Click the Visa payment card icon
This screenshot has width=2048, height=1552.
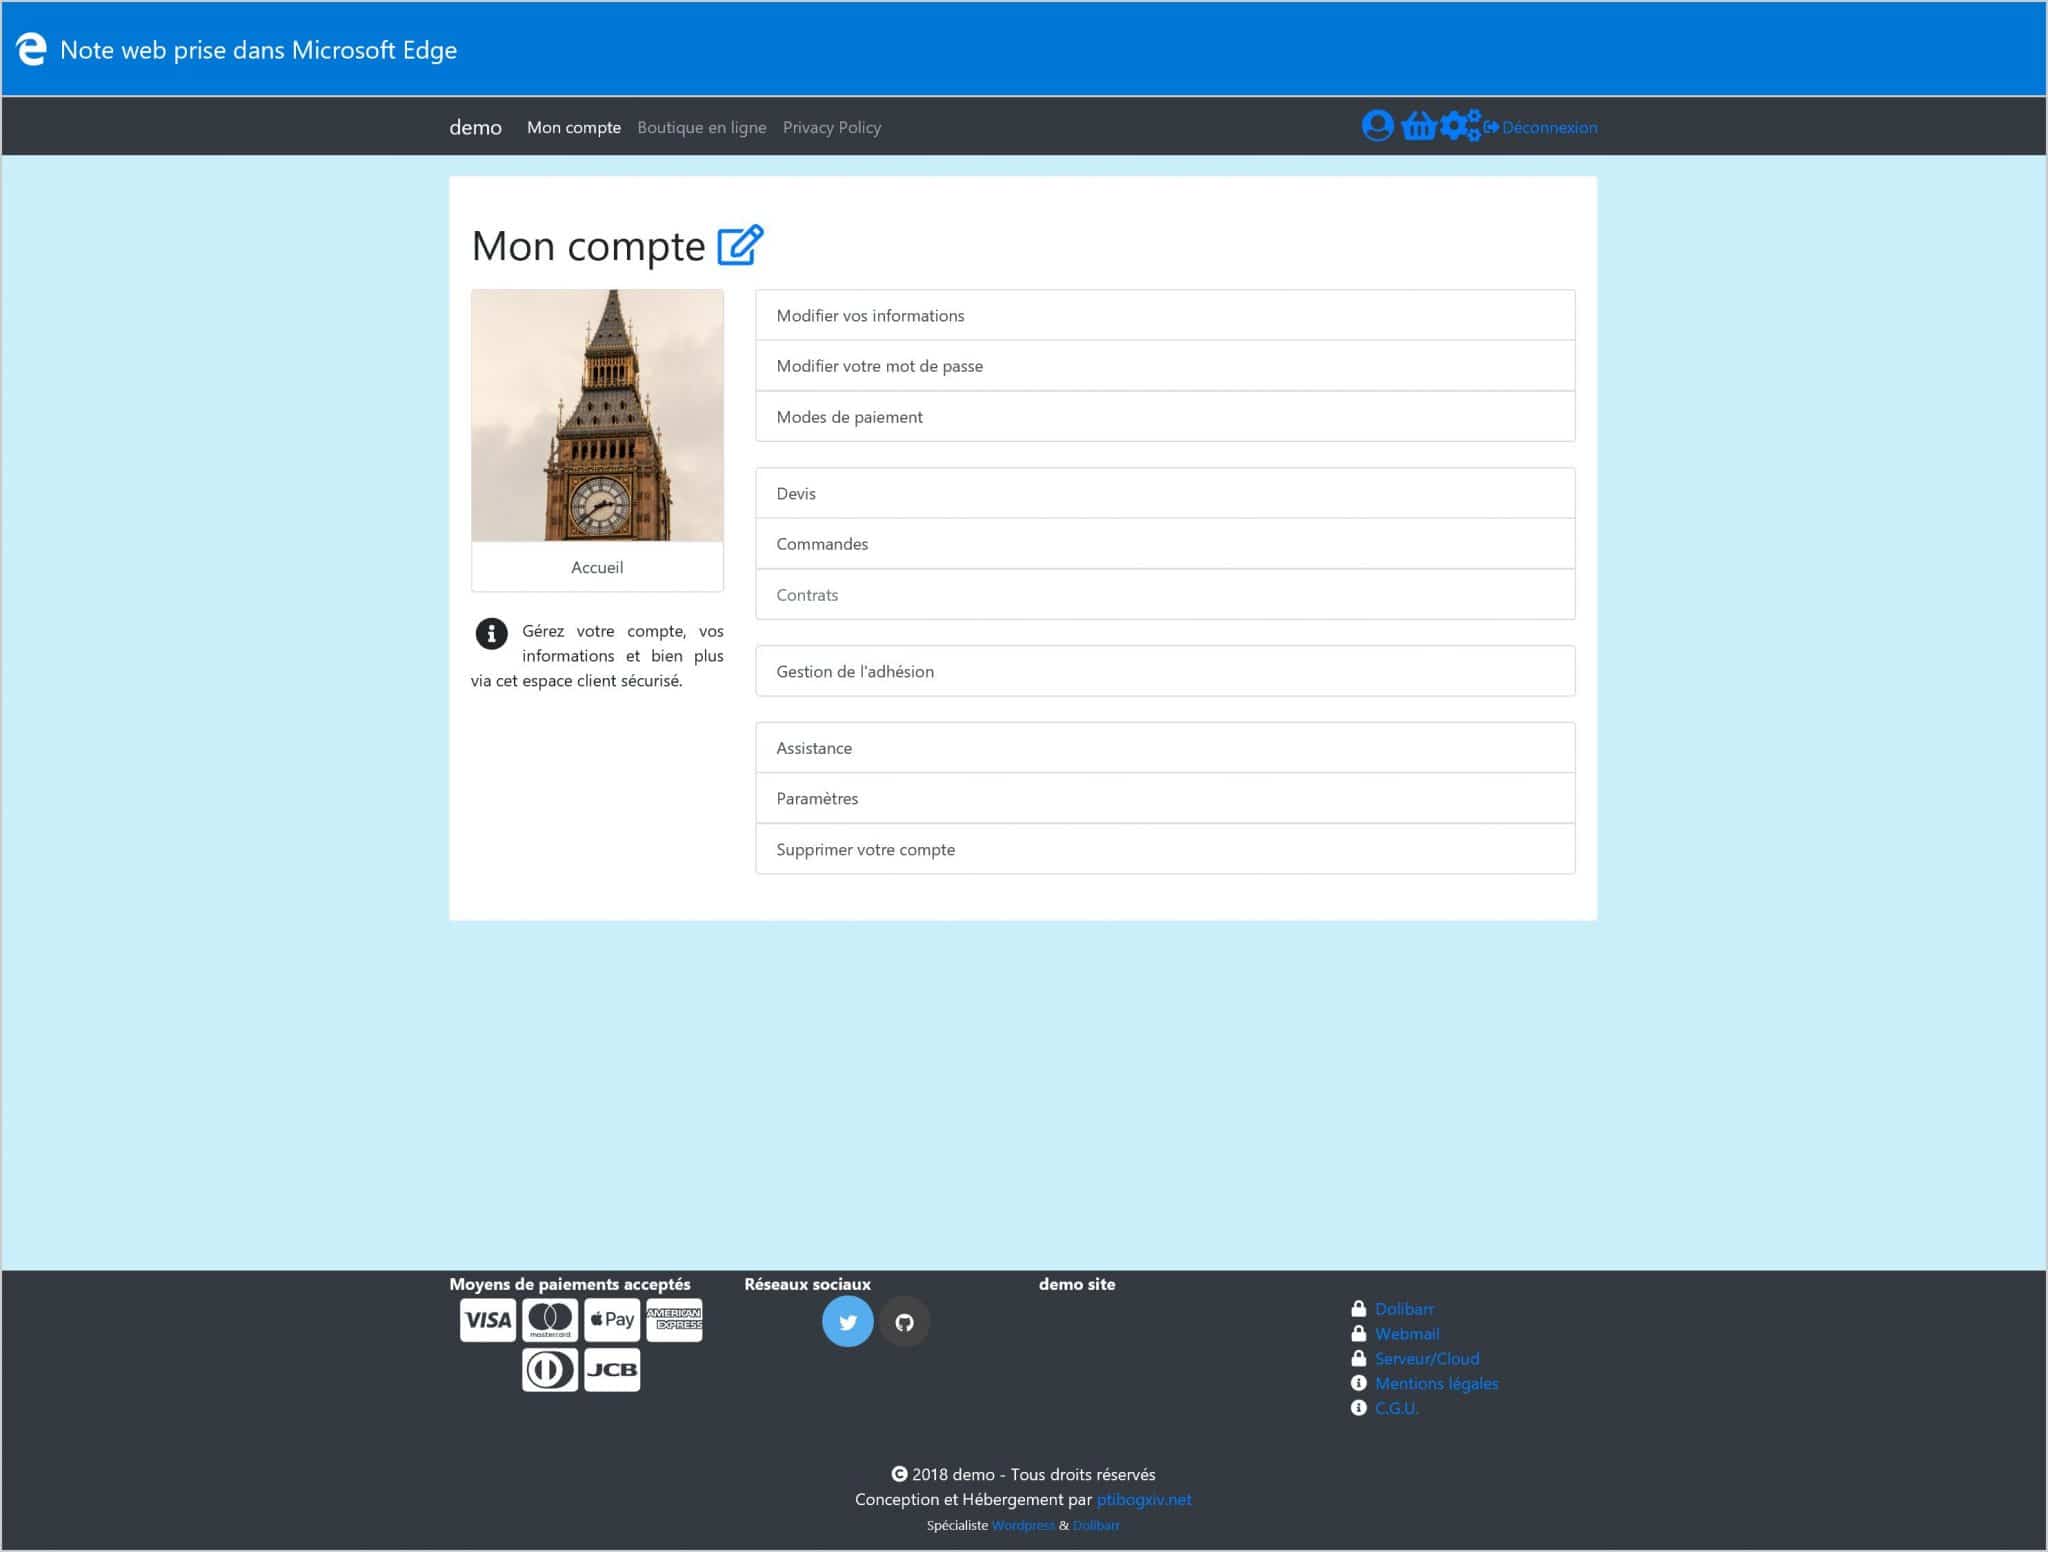(x=487, y=1320)
